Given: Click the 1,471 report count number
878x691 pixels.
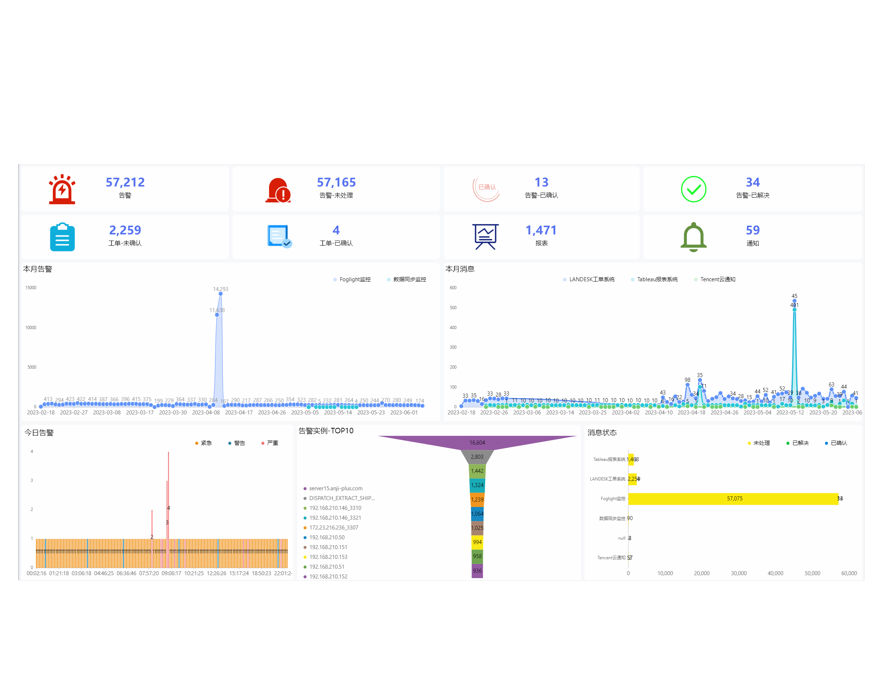Looking at the screenshot, I should 541,230.
